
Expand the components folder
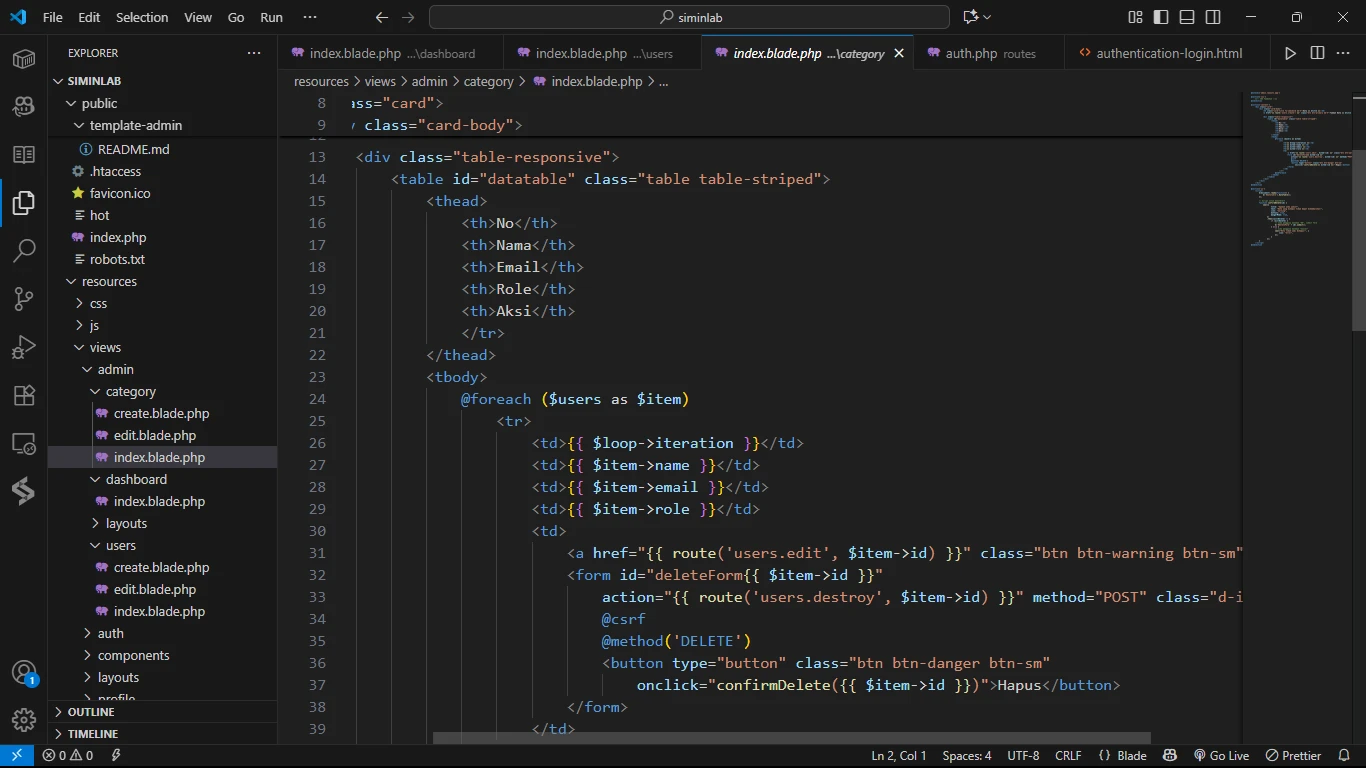click(x=133, y=655)
